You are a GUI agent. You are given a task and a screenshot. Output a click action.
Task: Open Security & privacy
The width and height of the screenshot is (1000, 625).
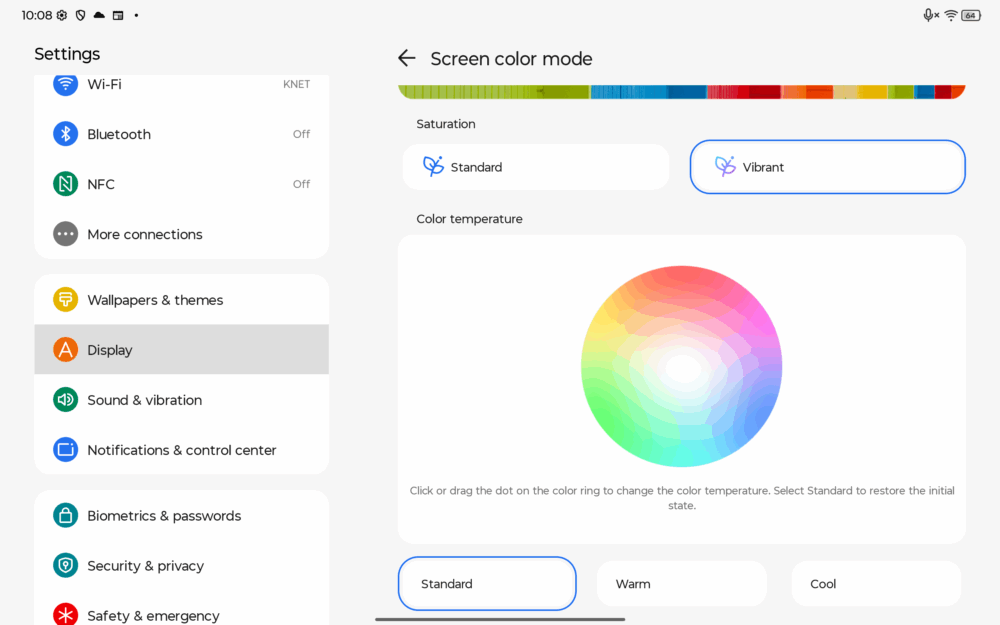[182, 565]
